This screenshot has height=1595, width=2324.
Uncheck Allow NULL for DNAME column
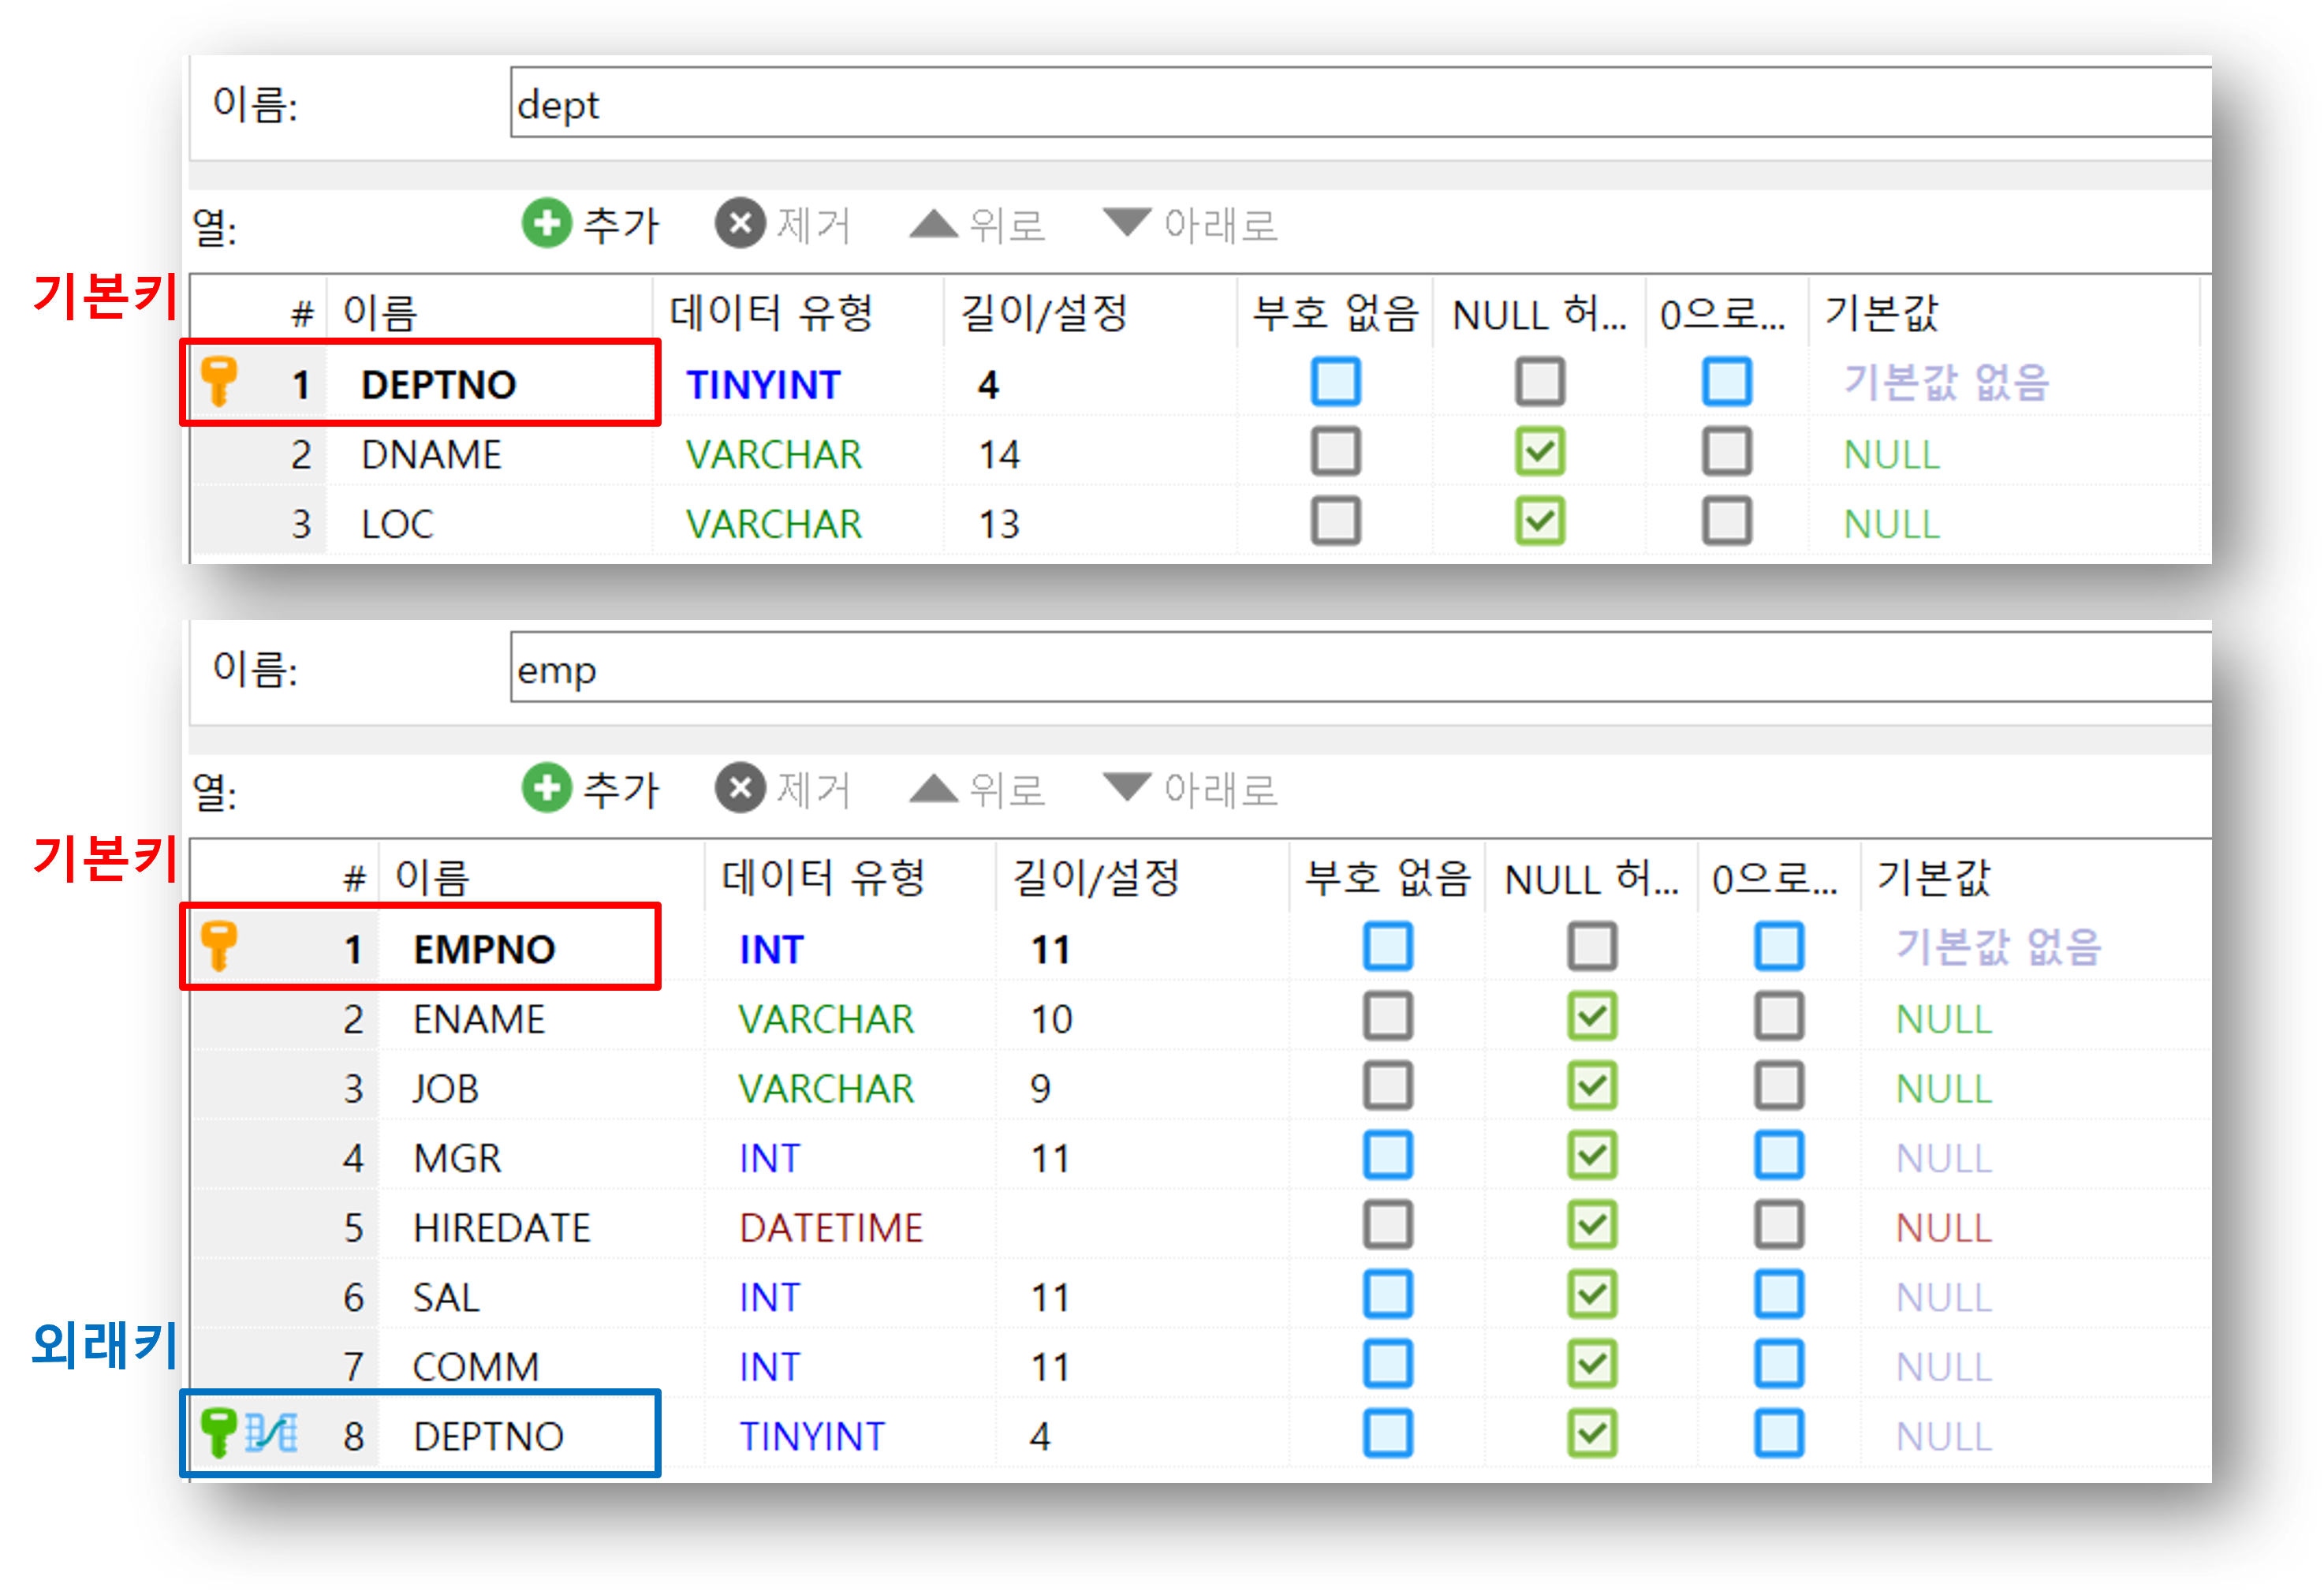(x=1539, y=452)
